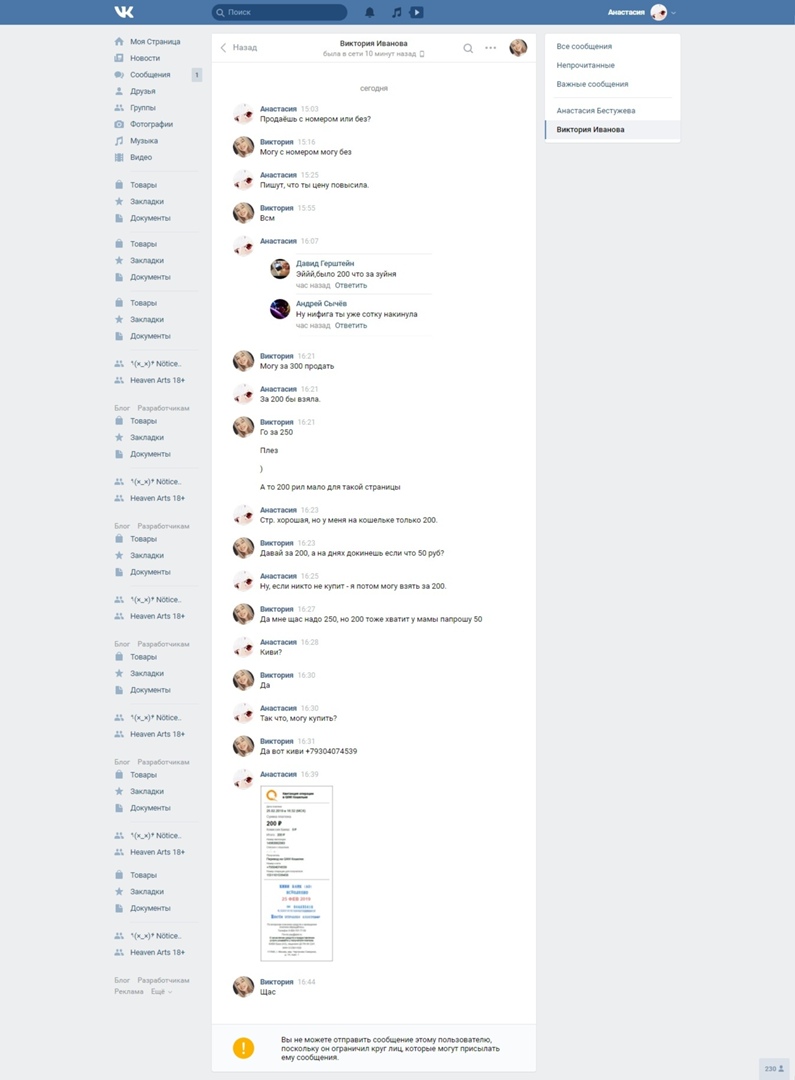Viewport: 795px width, 1080px height.
Task: Open the three-dots conversation actions menu
Action: click(491, 48)
